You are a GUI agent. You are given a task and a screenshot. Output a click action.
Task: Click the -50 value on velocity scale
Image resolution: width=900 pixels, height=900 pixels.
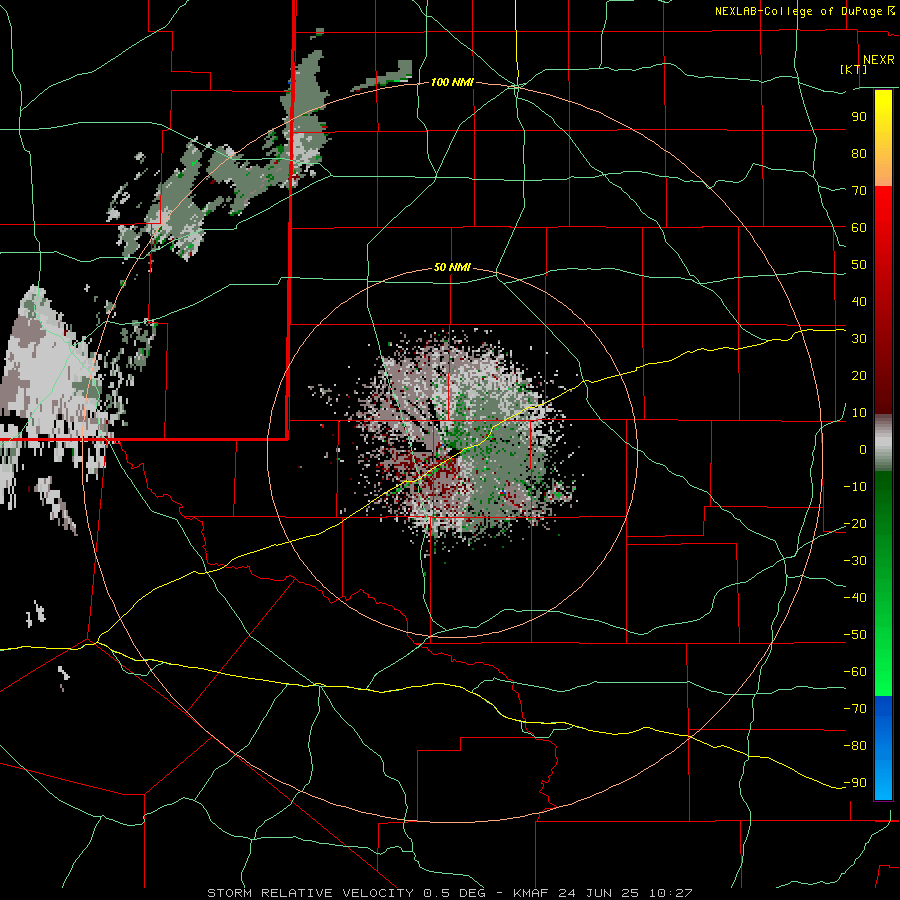[x=855, y=635]
